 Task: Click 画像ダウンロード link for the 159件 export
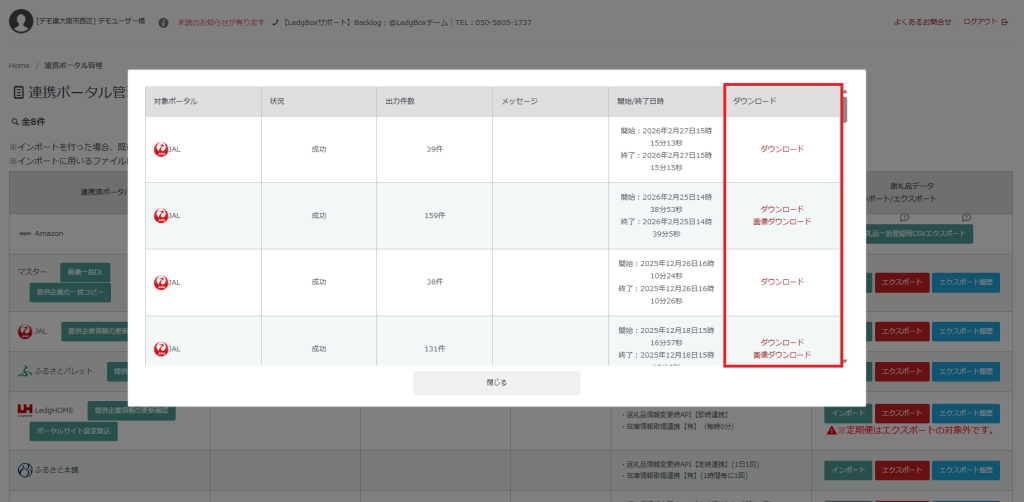click(782, 222)
